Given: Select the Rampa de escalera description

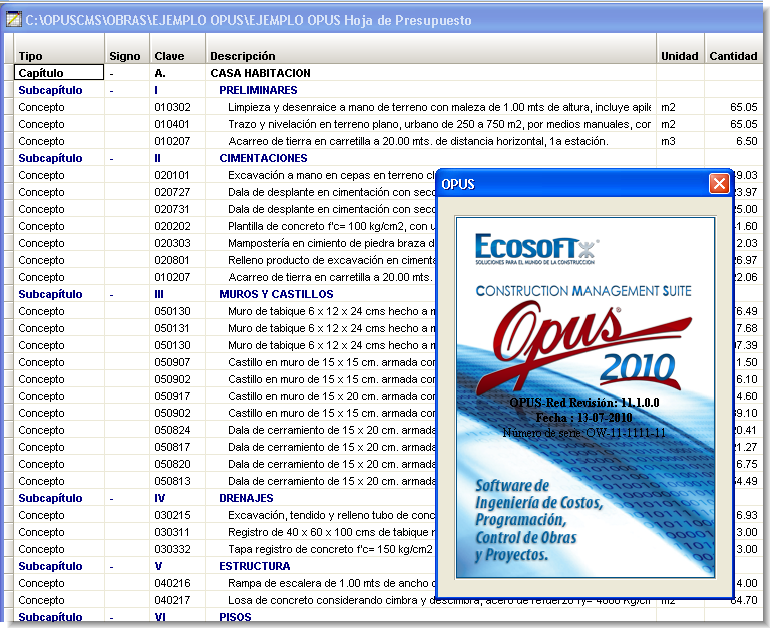Looking at the screenshot, I should pos(331,583).
